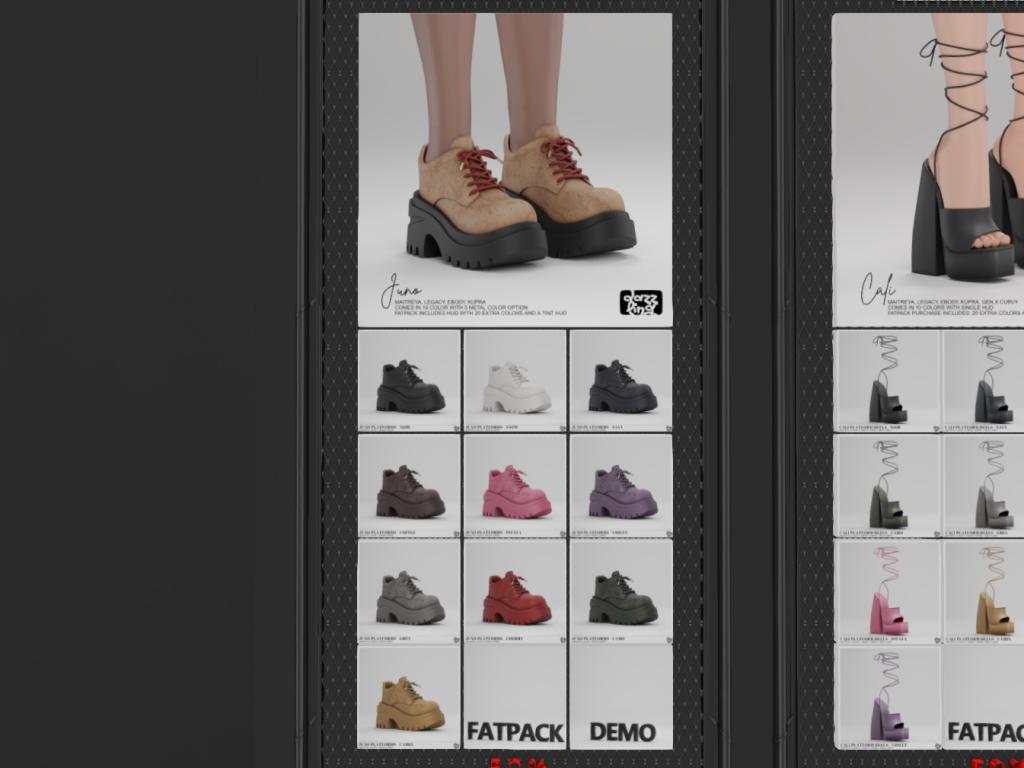
Task: Choose the white Juno platform shoe
Action: point(515,381)
